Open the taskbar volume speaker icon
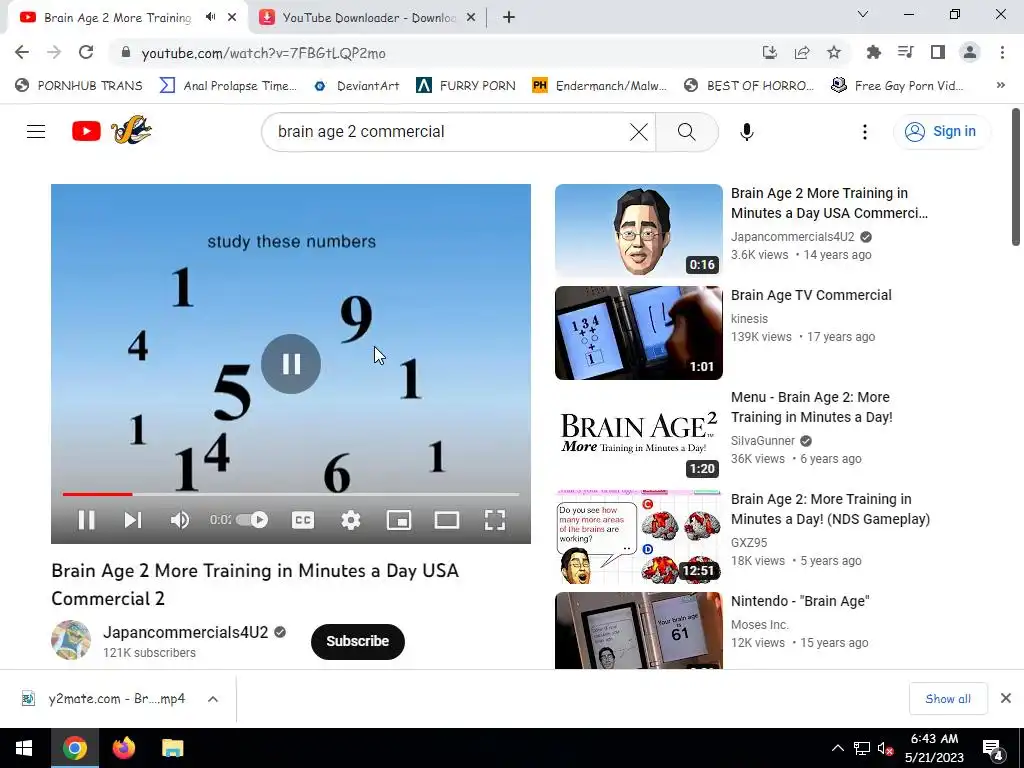 click(x=886, y=748)
